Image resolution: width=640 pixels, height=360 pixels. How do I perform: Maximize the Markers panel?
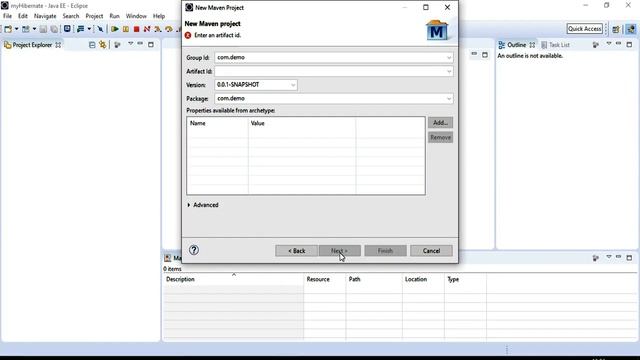point(629,258)
